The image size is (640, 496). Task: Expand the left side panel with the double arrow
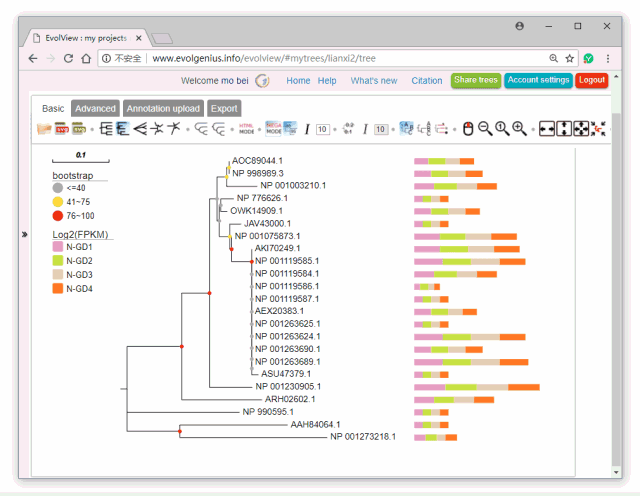(x=24, y=234)
